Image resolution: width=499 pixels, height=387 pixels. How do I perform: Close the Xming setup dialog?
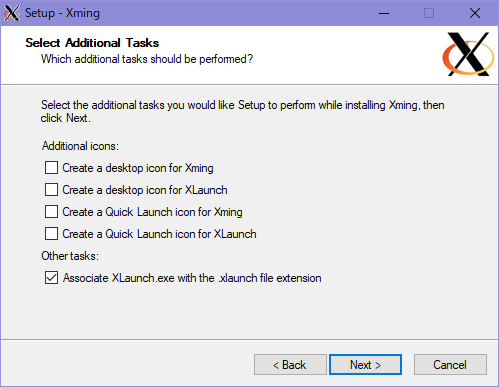(x=475, y=13)
